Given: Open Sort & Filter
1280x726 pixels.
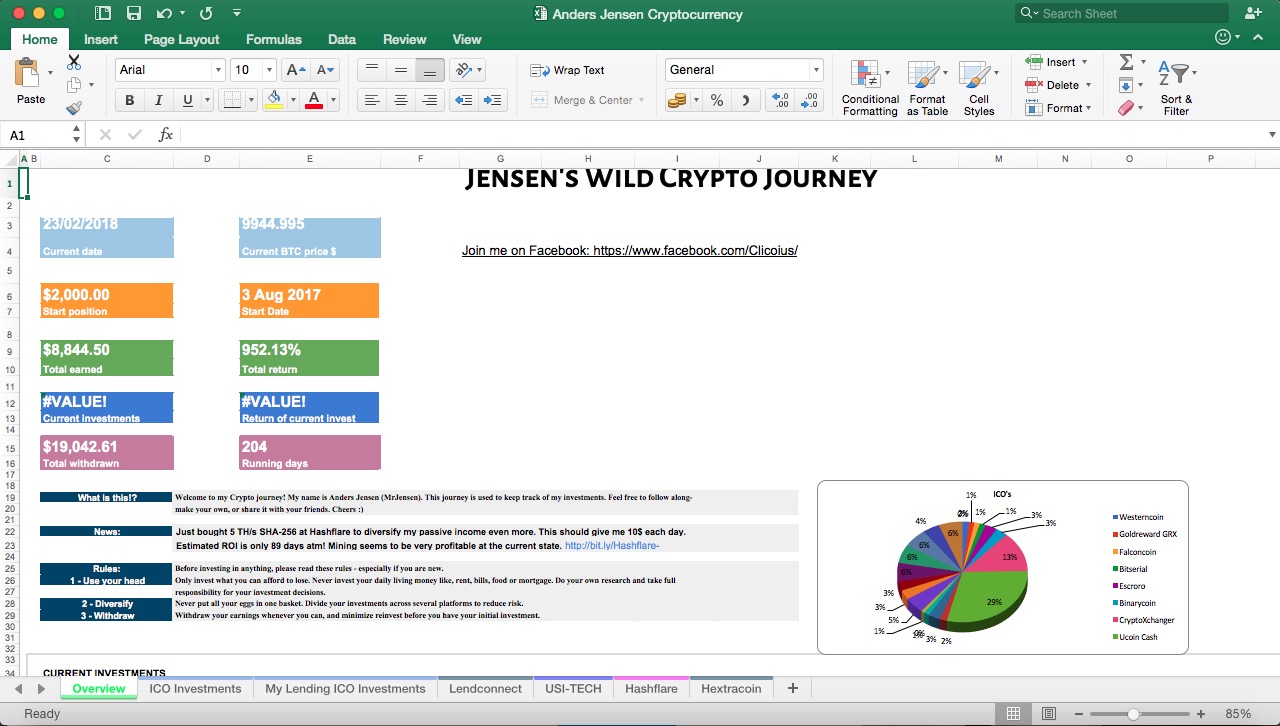Looking at the screenshot, I should point(1177,88).
